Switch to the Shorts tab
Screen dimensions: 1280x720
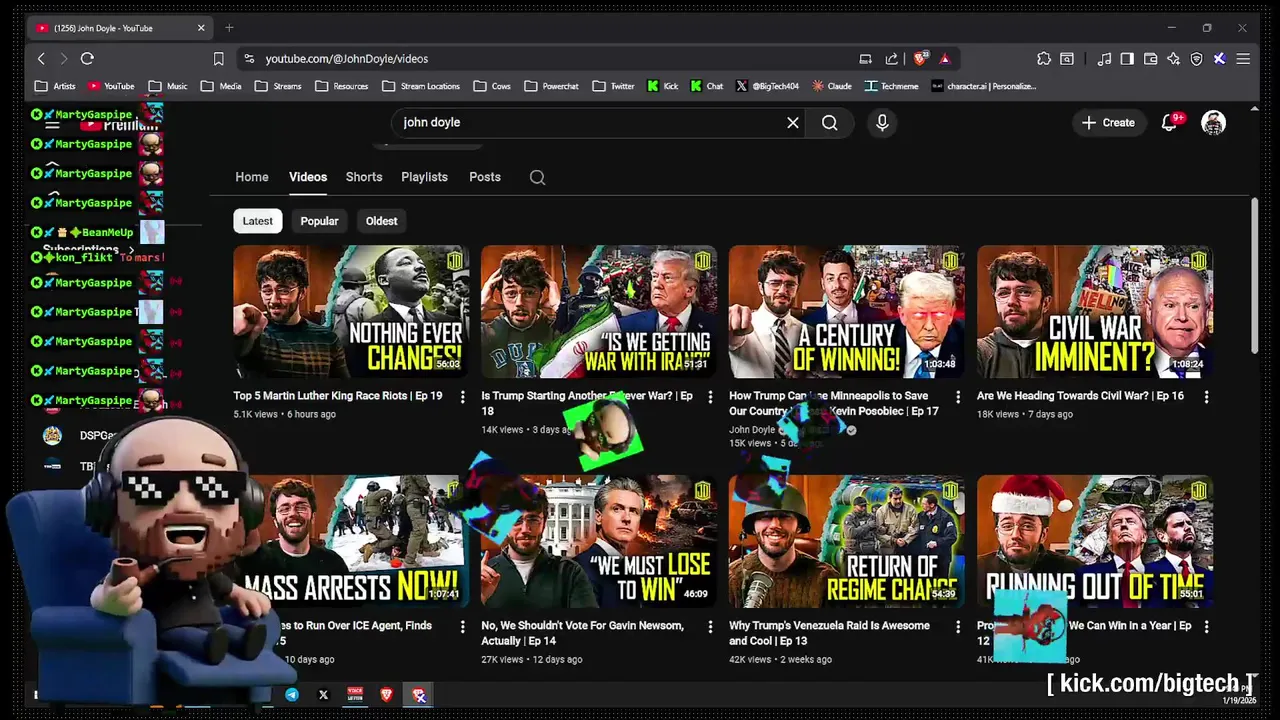click(x=364, y=177)
